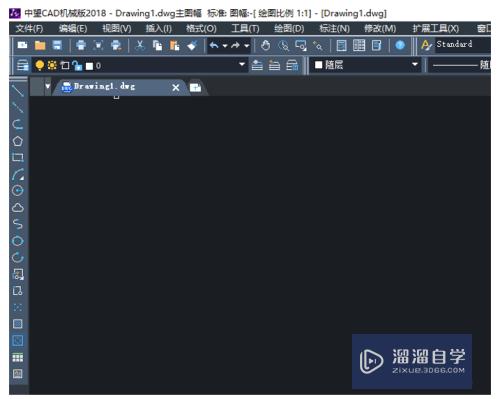The height and width of the screenshot is (399, 500).
Task: Expand the redo history arrow
Action: pyautogui.click(x=247, y=46)
